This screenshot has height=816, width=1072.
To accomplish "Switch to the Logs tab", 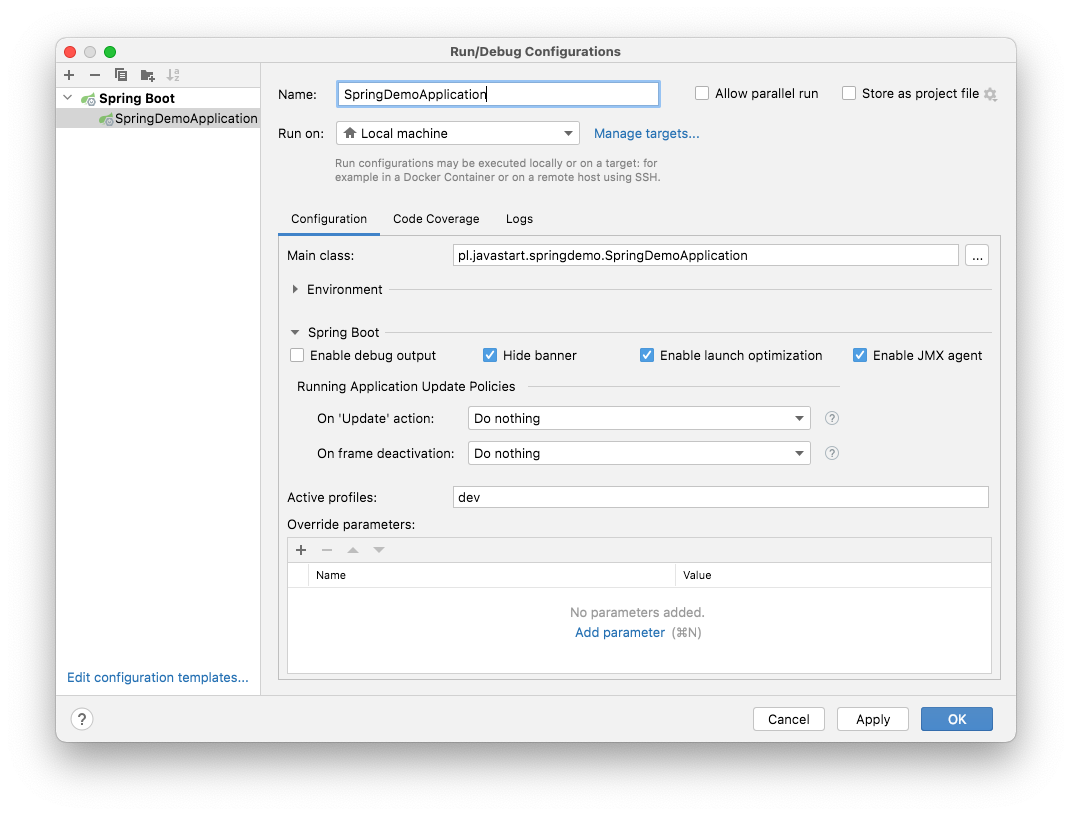I will pyautogui.click(x=519, y=219).
